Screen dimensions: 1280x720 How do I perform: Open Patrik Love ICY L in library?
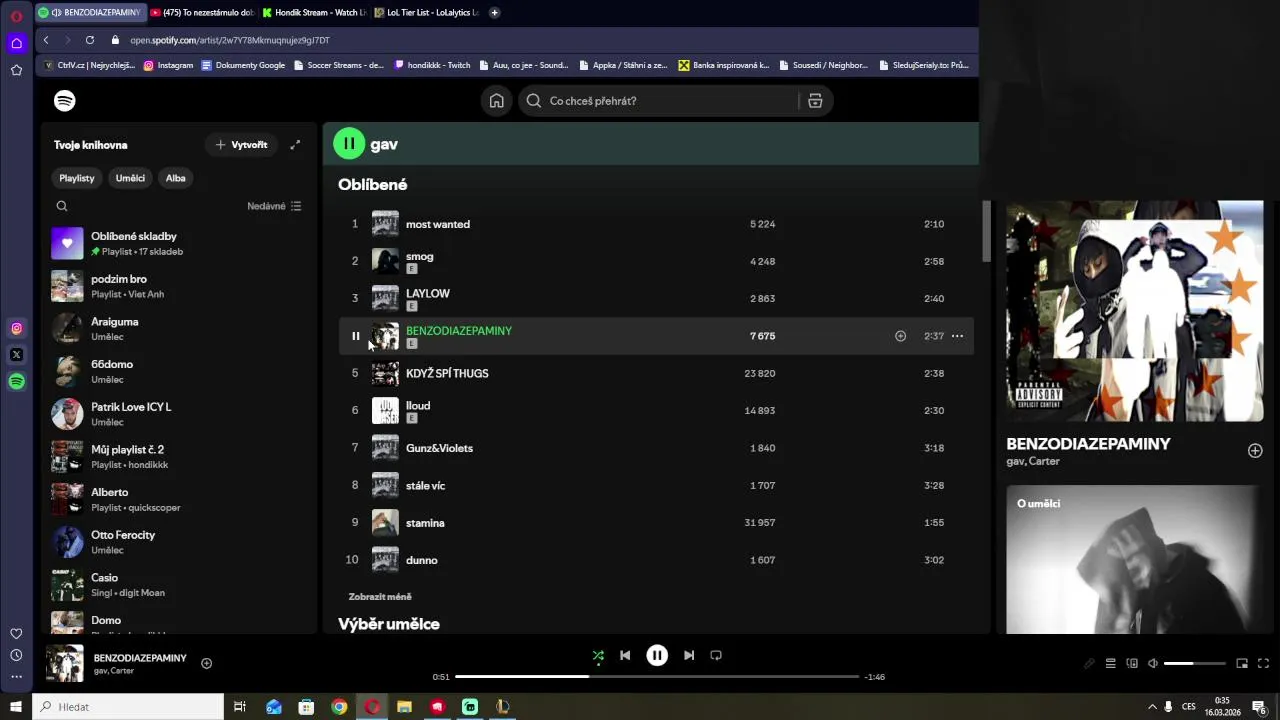click(x=180, y=414)
